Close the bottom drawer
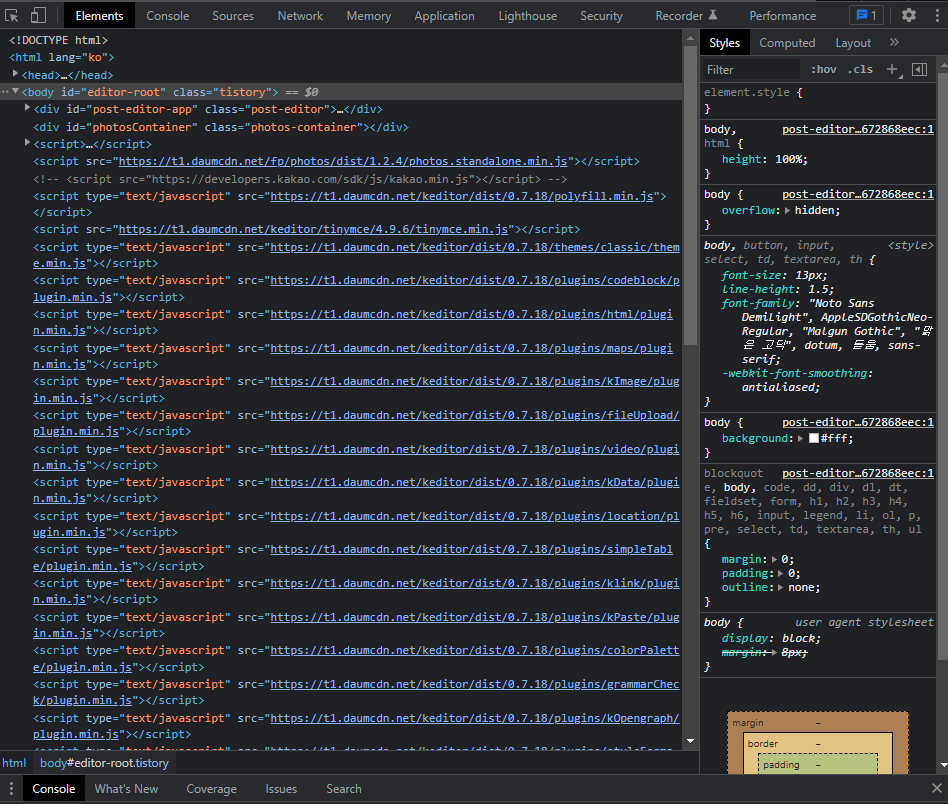 pos(937,788)
